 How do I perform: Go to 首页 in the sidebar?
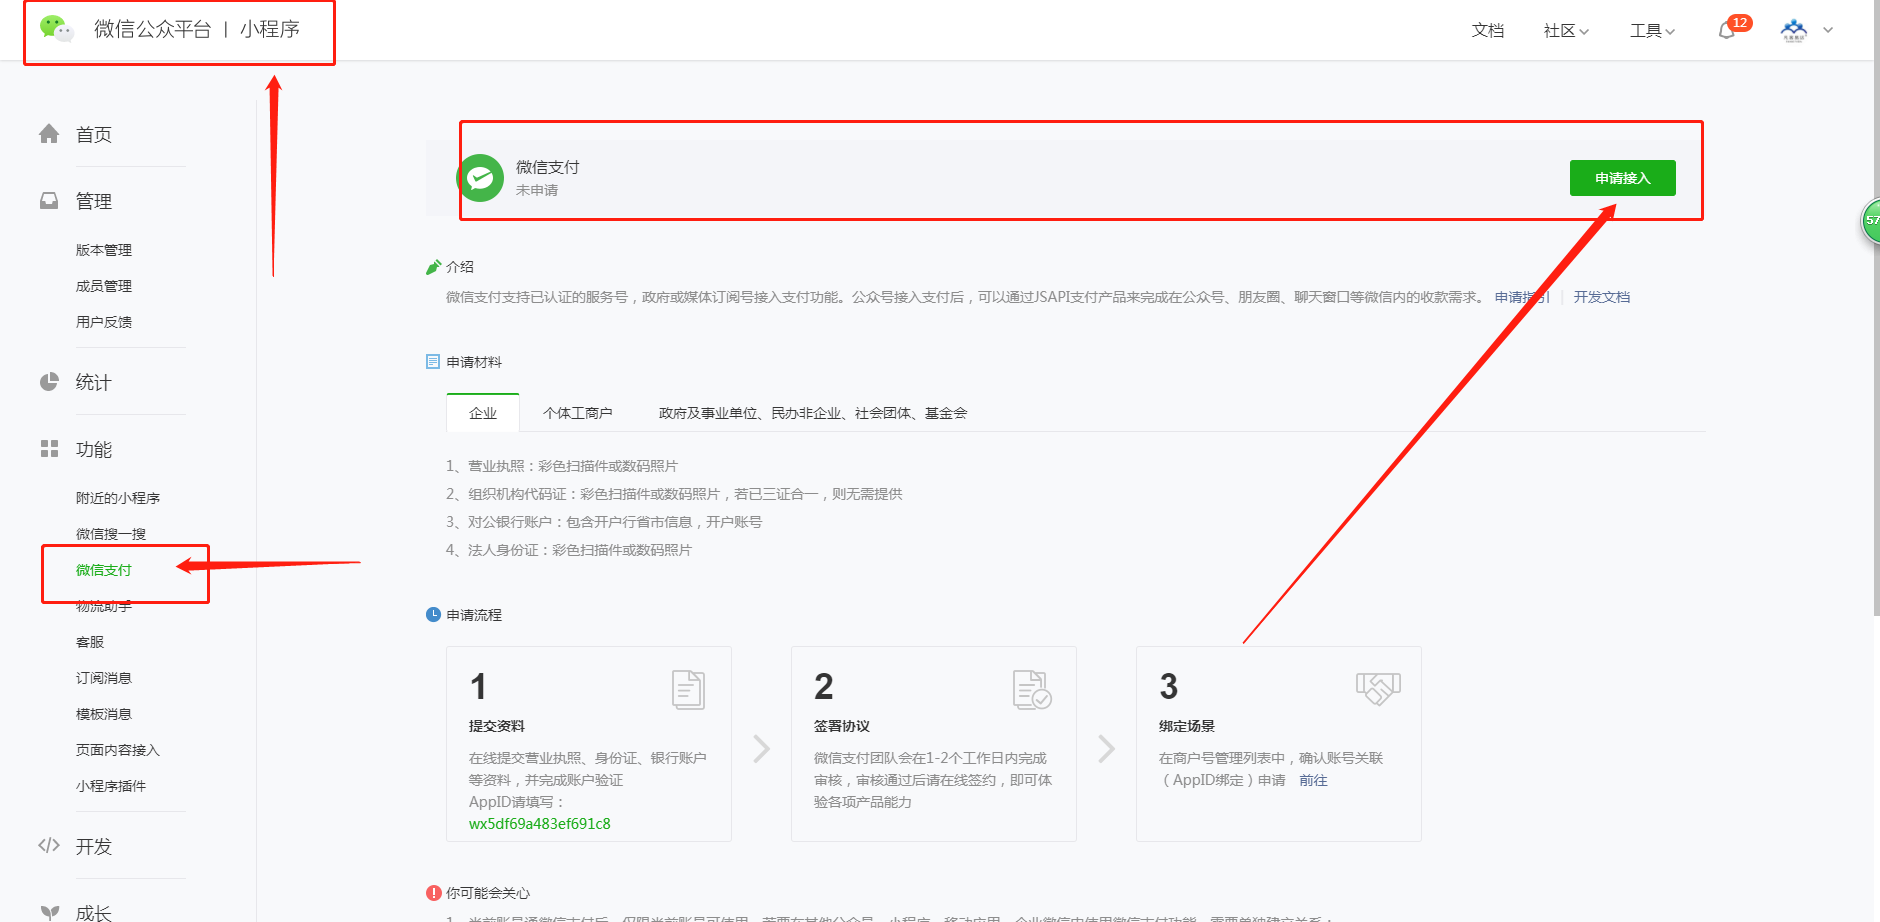(x=94, y=135)
